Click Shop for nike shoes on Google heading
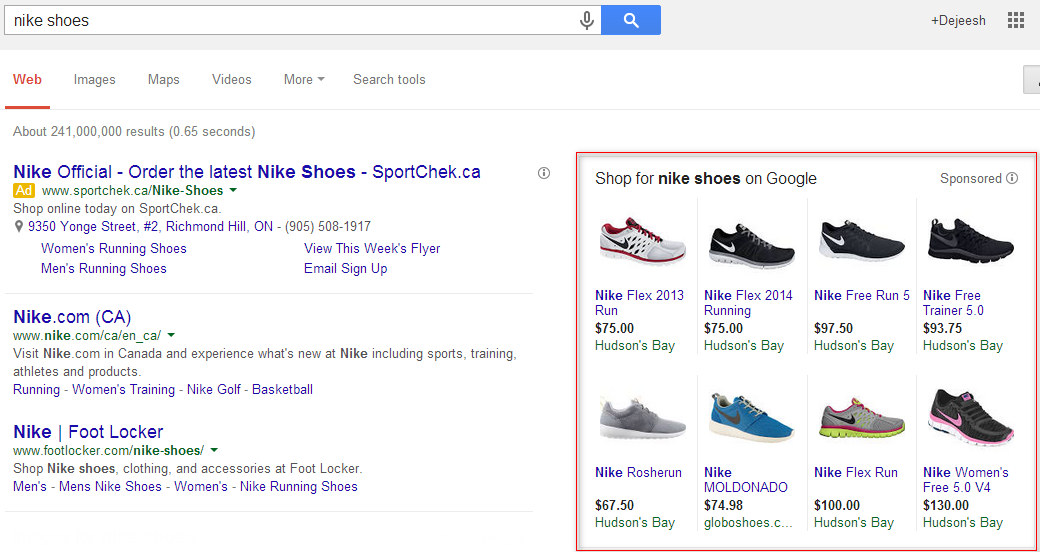The width and height of the screenshot is (1040, 552). tap(706, 178)
